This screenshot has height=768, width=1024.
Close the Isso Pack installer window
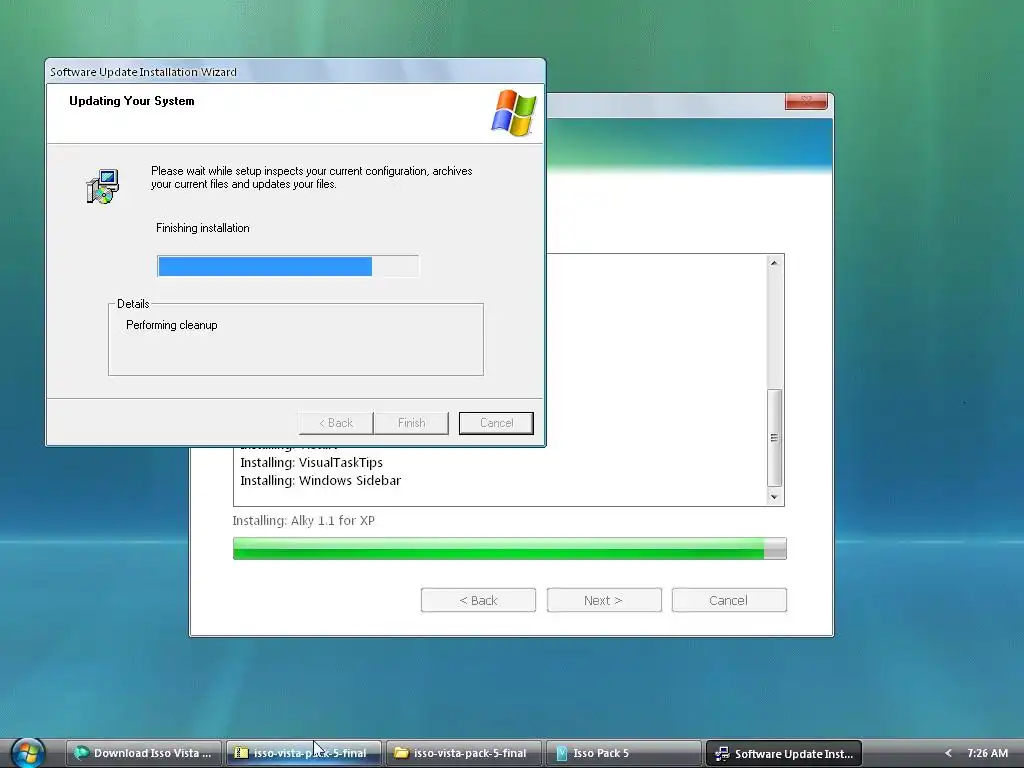806,101
